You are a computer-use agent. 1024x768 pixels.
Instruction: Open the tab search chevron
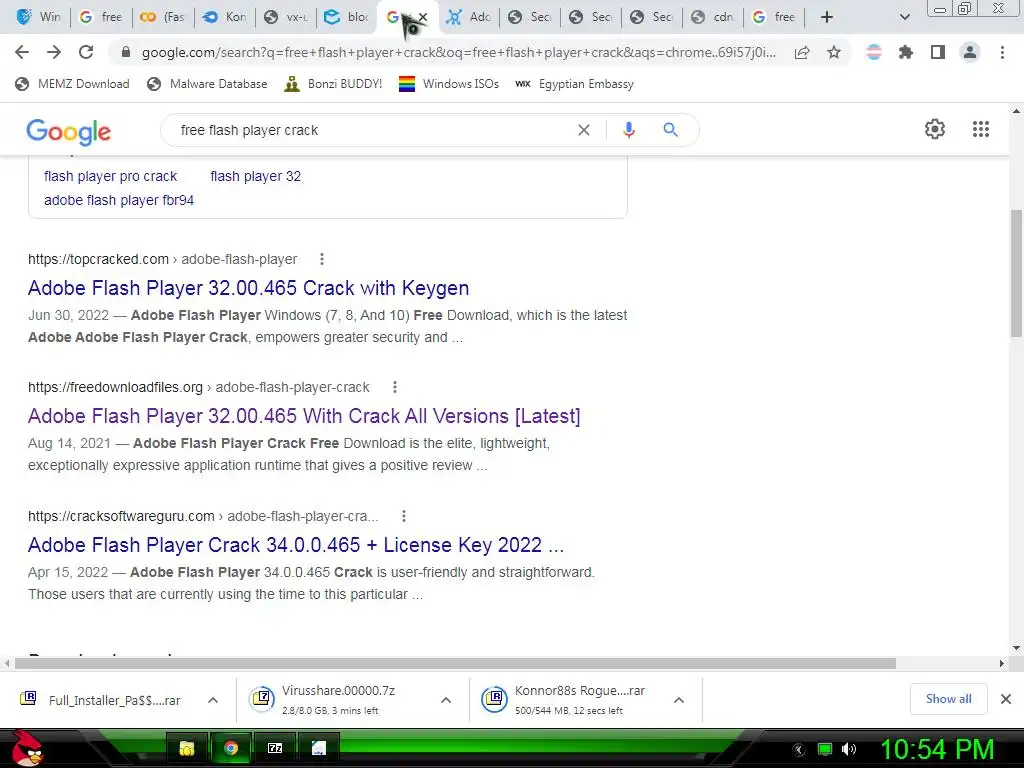click(904, 17)
